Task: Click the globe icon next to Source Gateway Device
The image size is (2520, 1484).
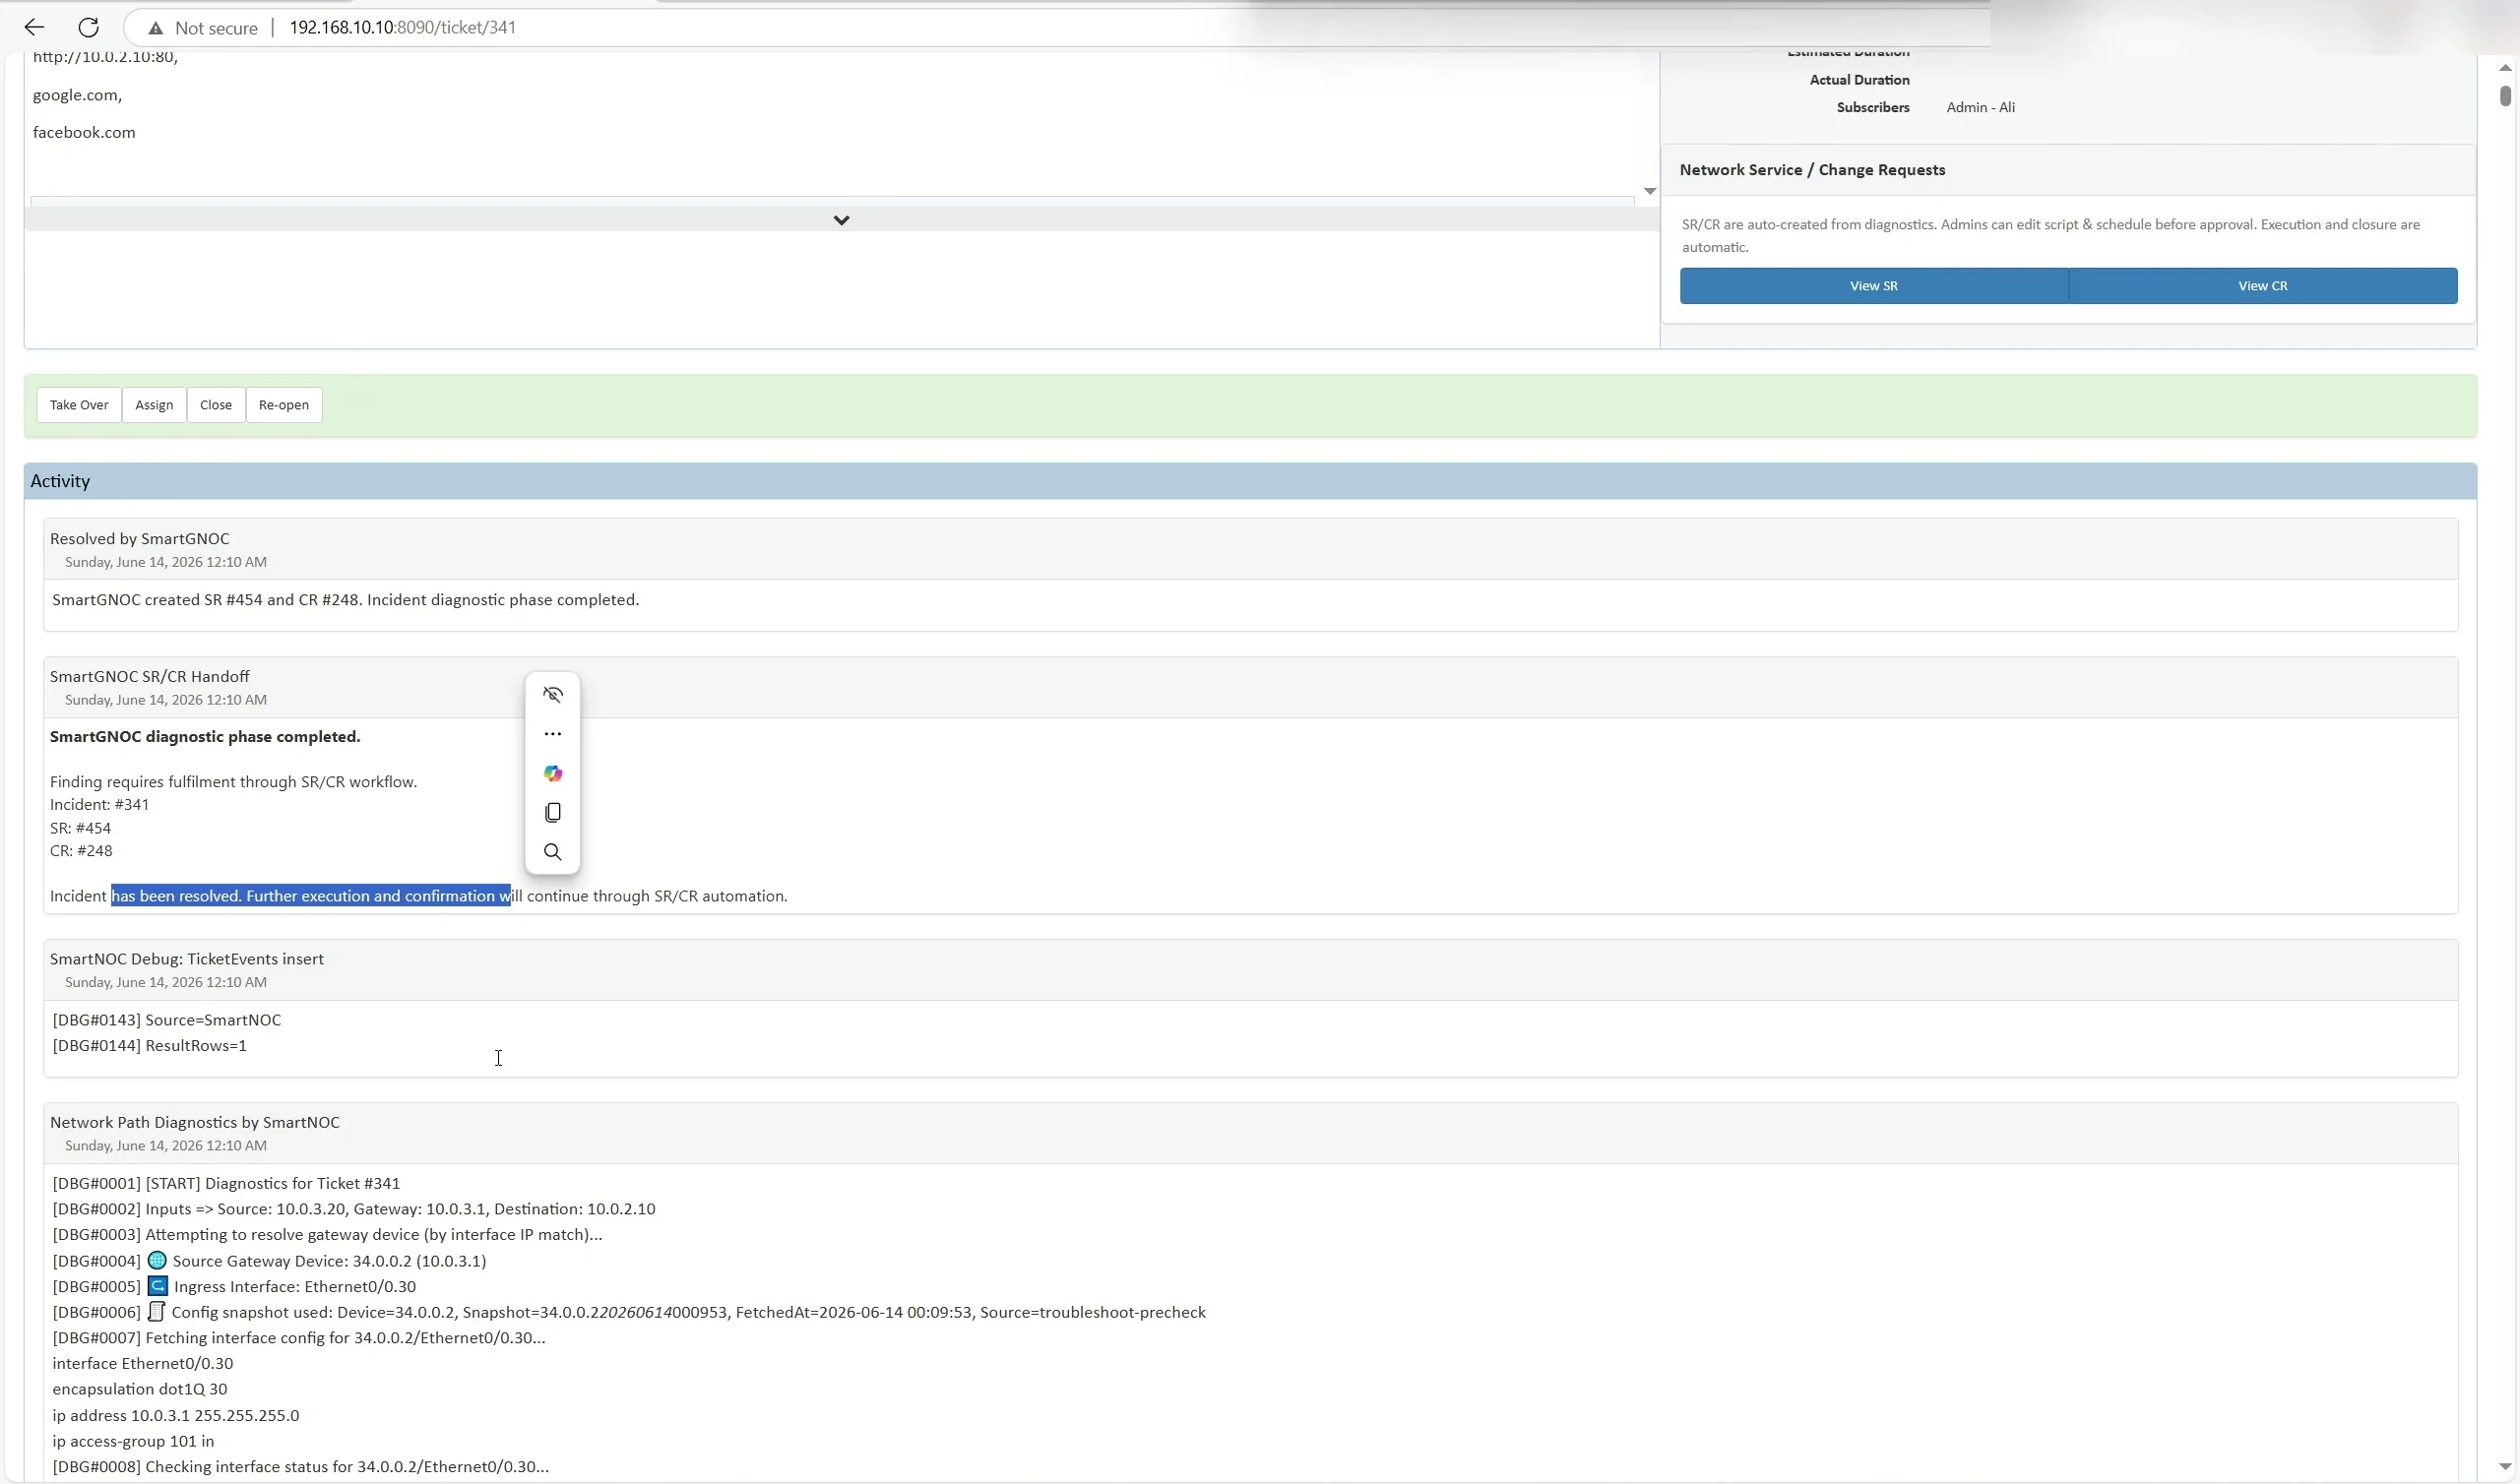Action: tap(157, 1260)
